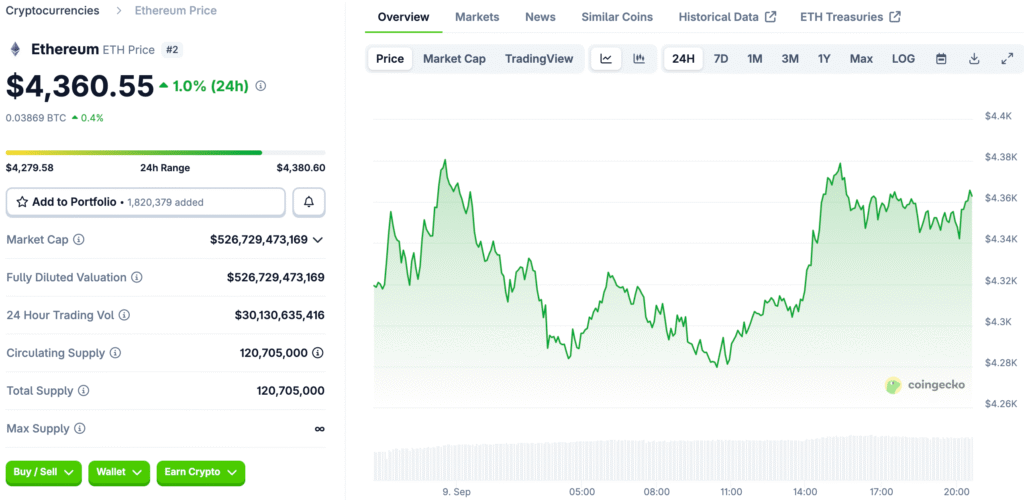Image resolution: width=1024 pixels, height=500 pixels.
Task: Click the info icon beside 24h percentage
Action: (x=261, y=86)
